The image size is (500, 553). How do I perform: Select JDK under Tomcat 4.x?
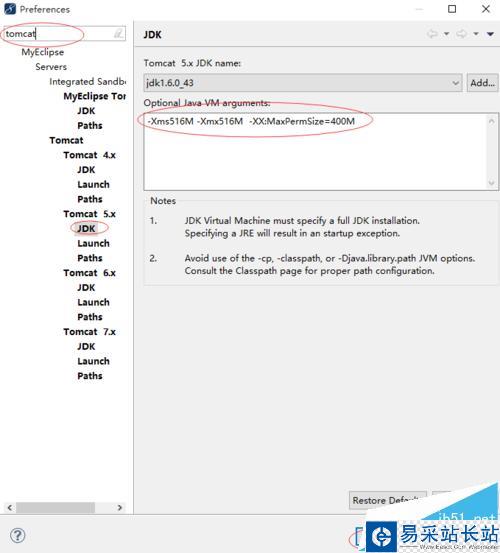coord(86,170)
